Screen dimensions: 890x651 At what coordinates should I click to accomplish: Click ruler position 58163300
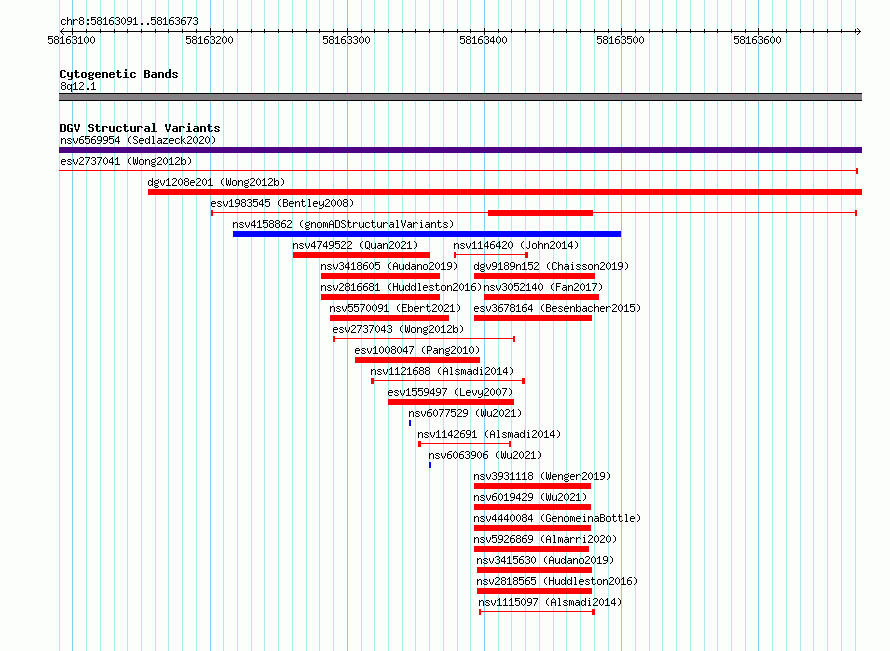click(346, 40)
